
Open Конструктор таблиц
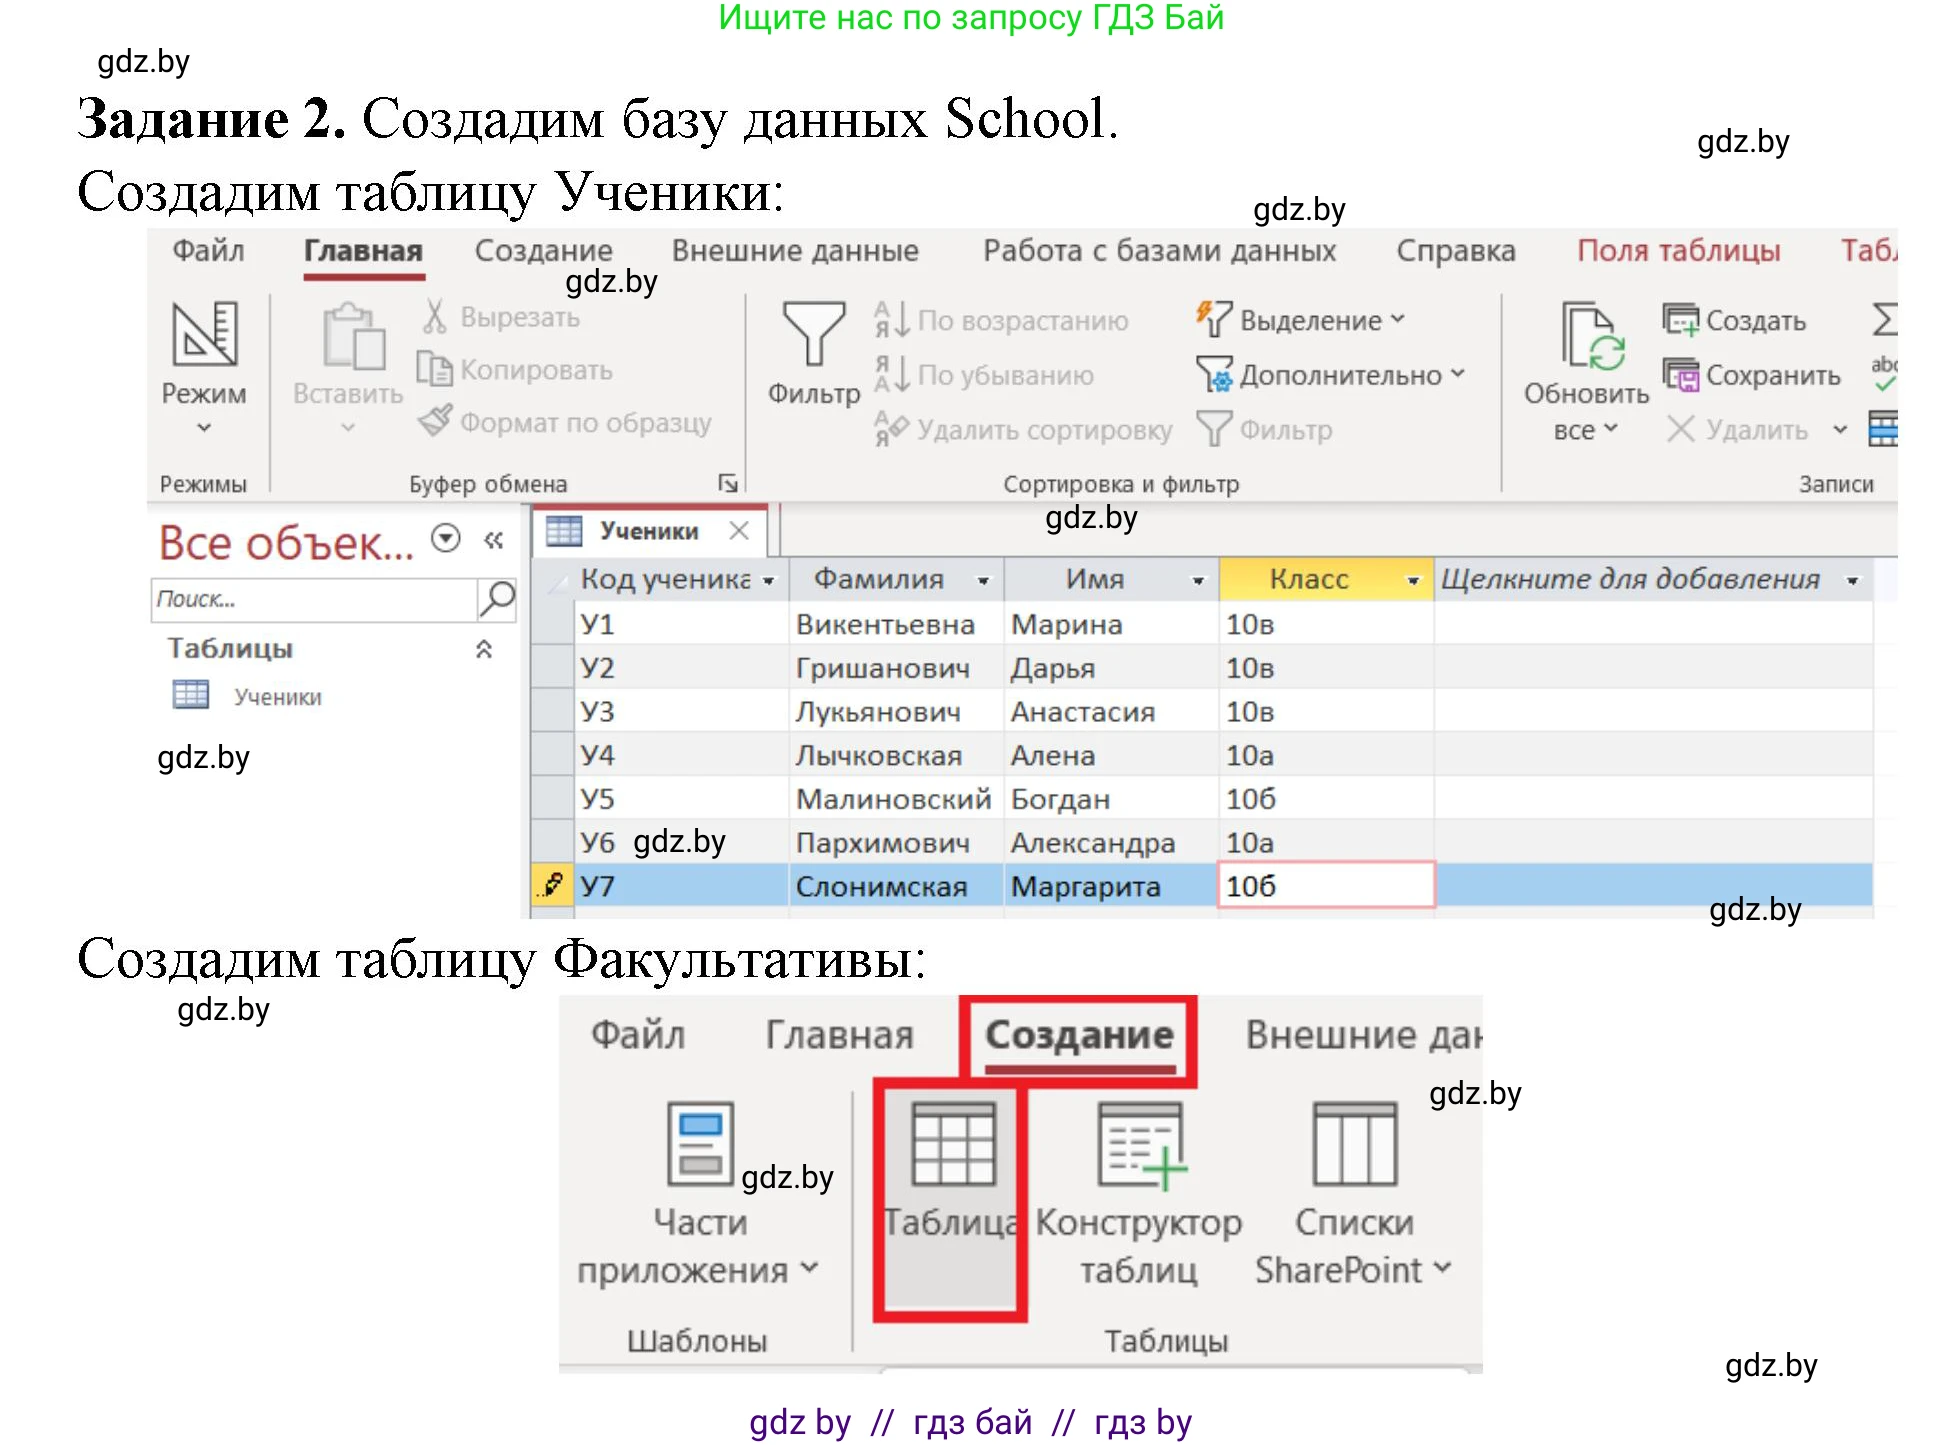pyautogui.click(x=1139, y=1147)
